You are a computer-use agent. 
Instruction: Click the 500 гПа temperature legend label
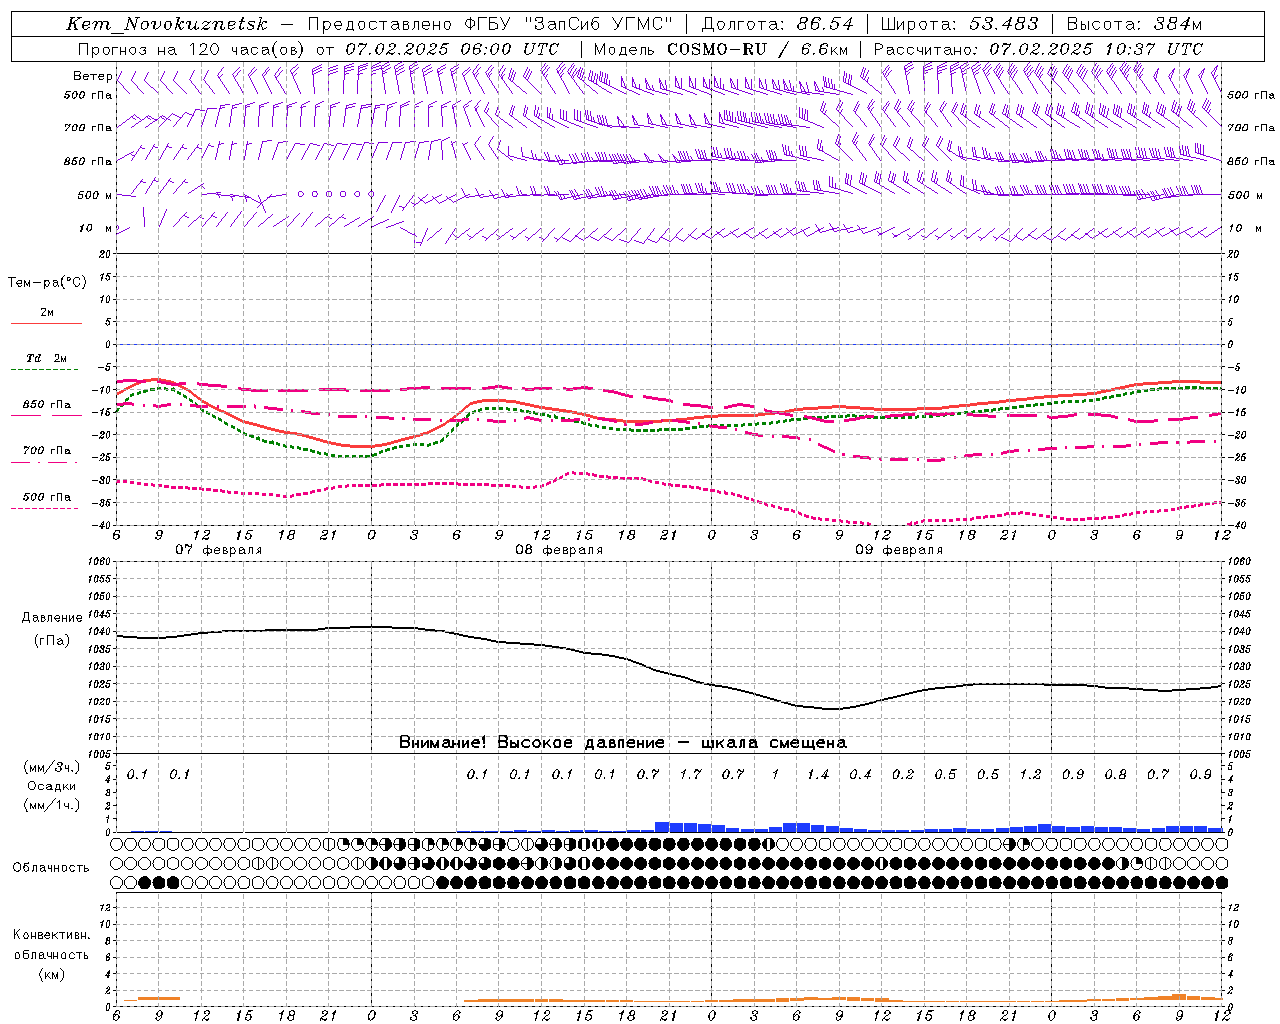[x=47, y=497]
